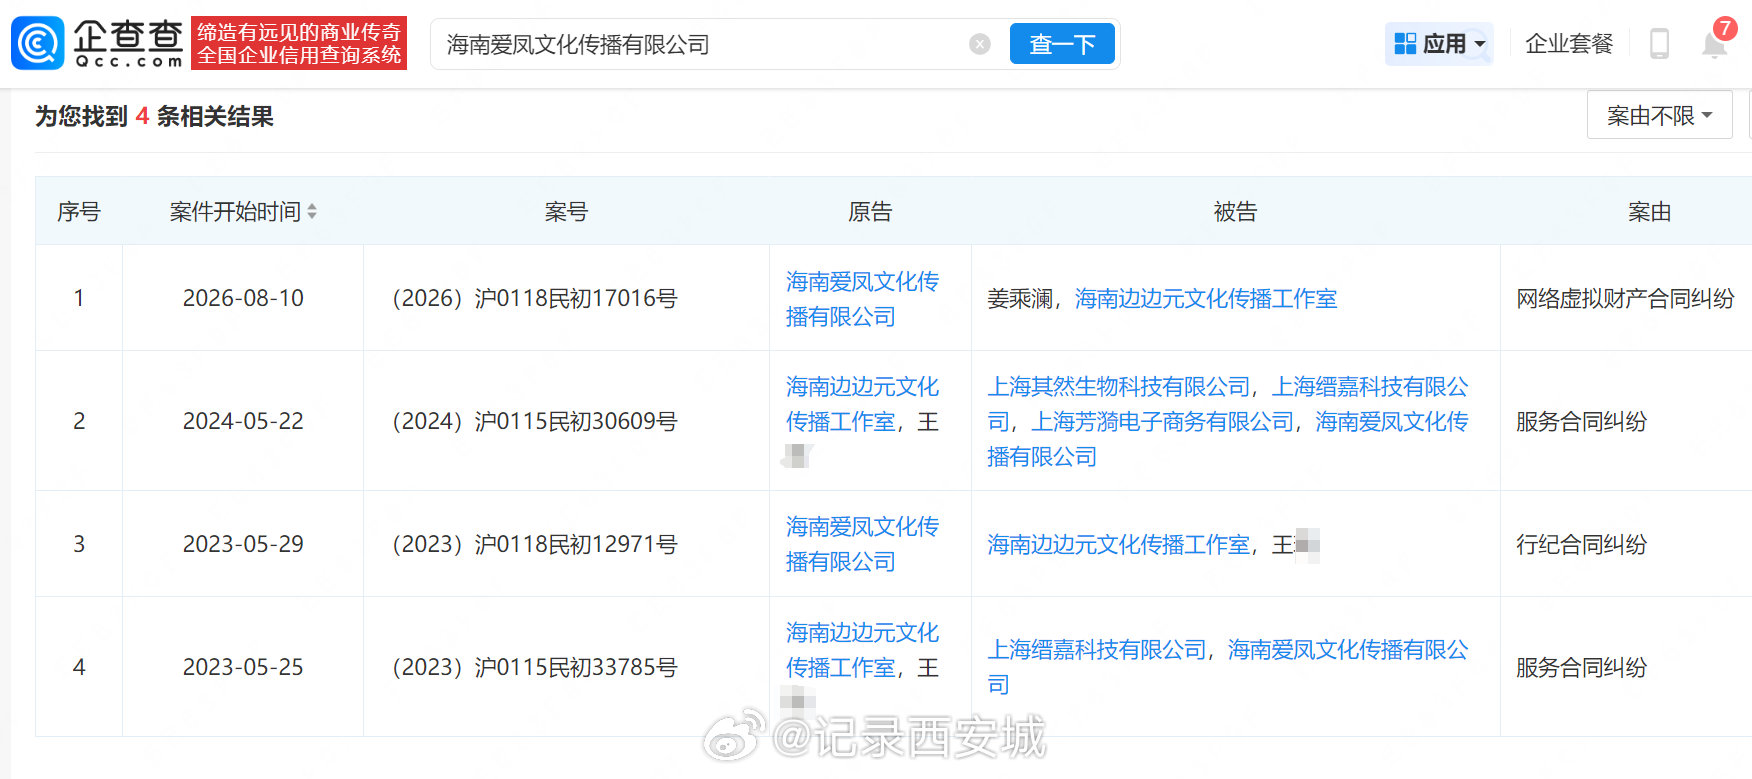Click date 2023-05-29 cell
The width and height of the screenshot is (1752, 779).
[243, 544]
